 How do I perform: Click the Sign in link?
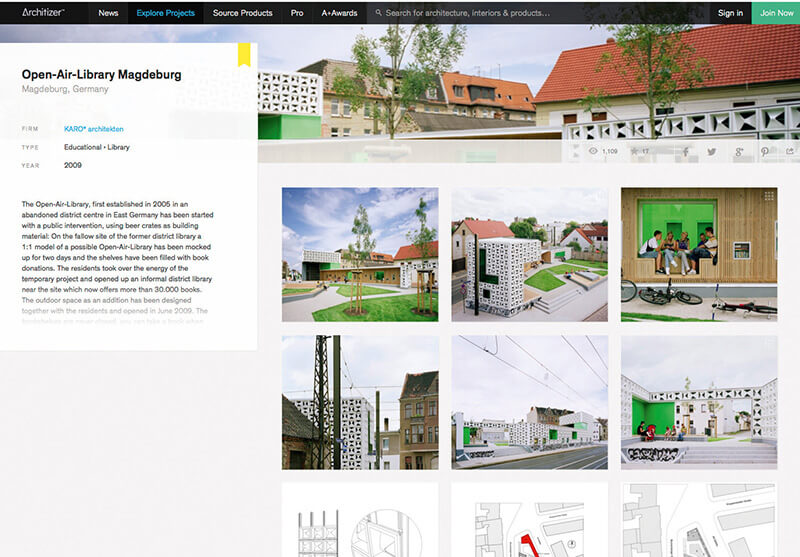[730, 13]
